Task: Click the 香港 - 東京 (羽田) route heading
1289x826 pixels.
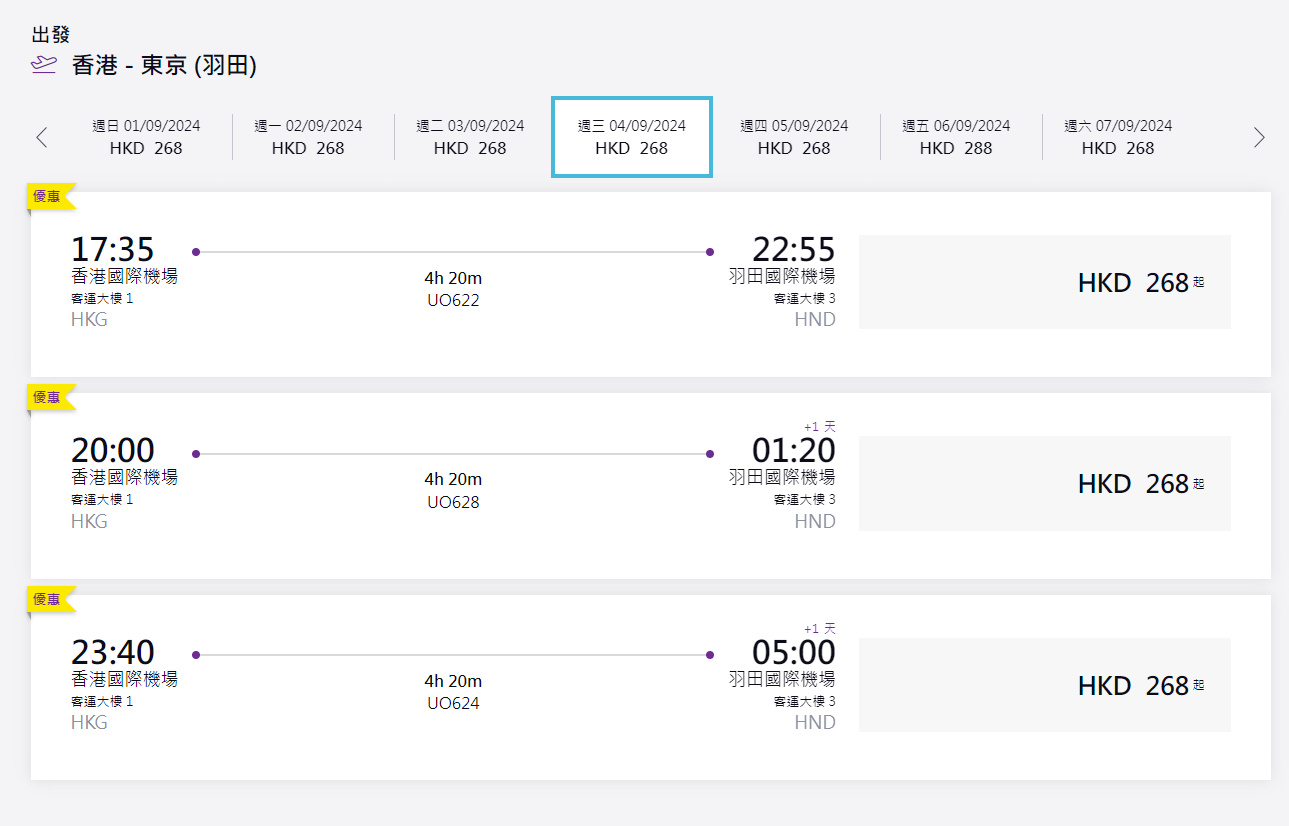Action: coord(165,66)
